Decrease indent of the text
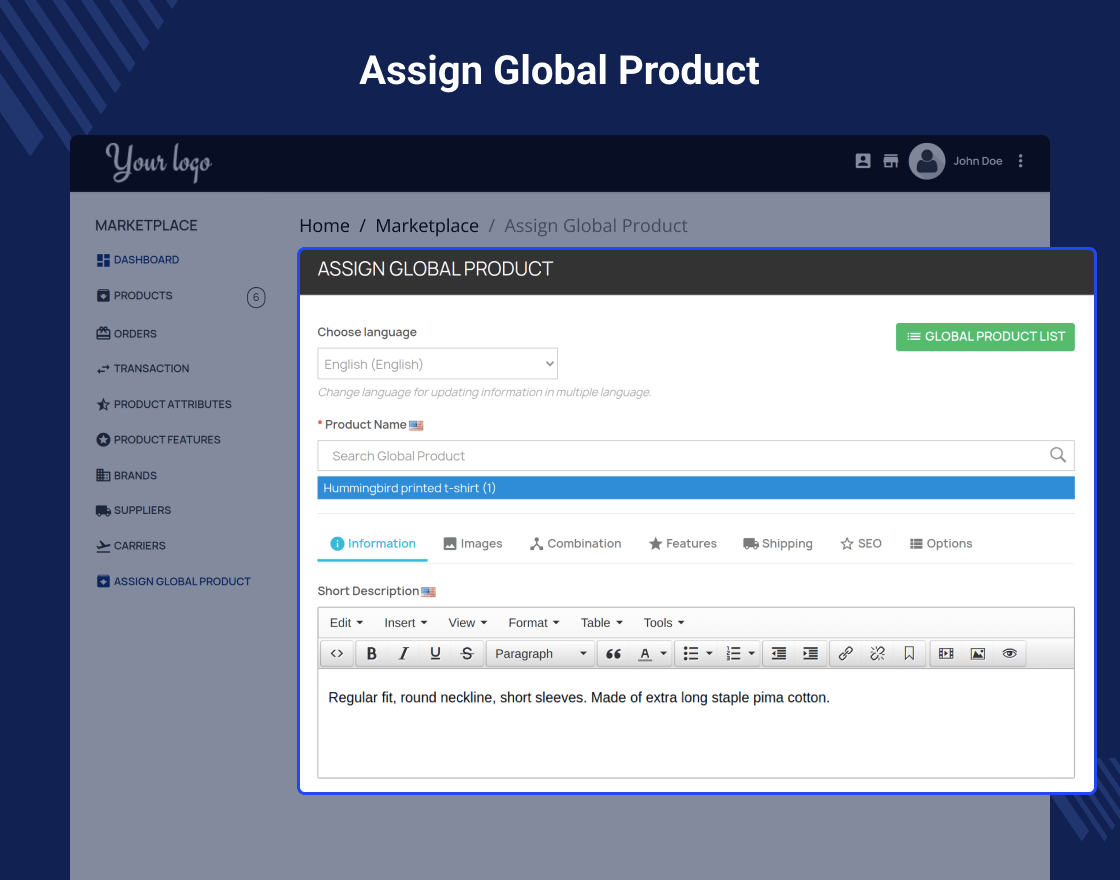 [x=779, y=654]
